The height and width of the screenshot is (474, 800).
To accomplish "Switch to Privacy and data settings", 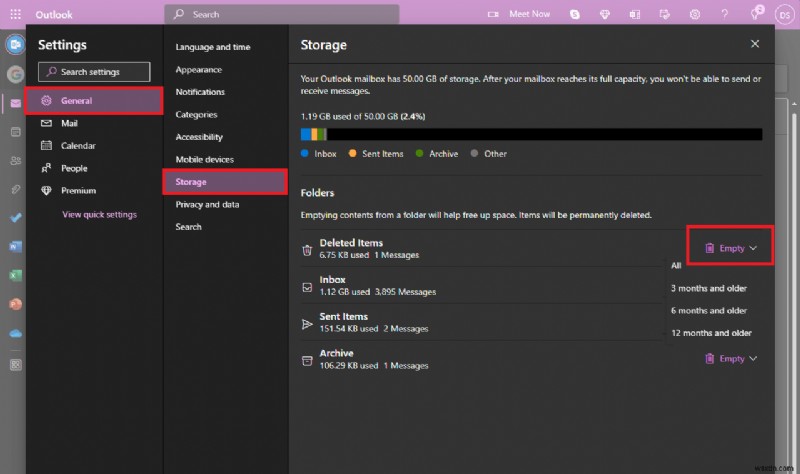I will click(x=207, y=204).
